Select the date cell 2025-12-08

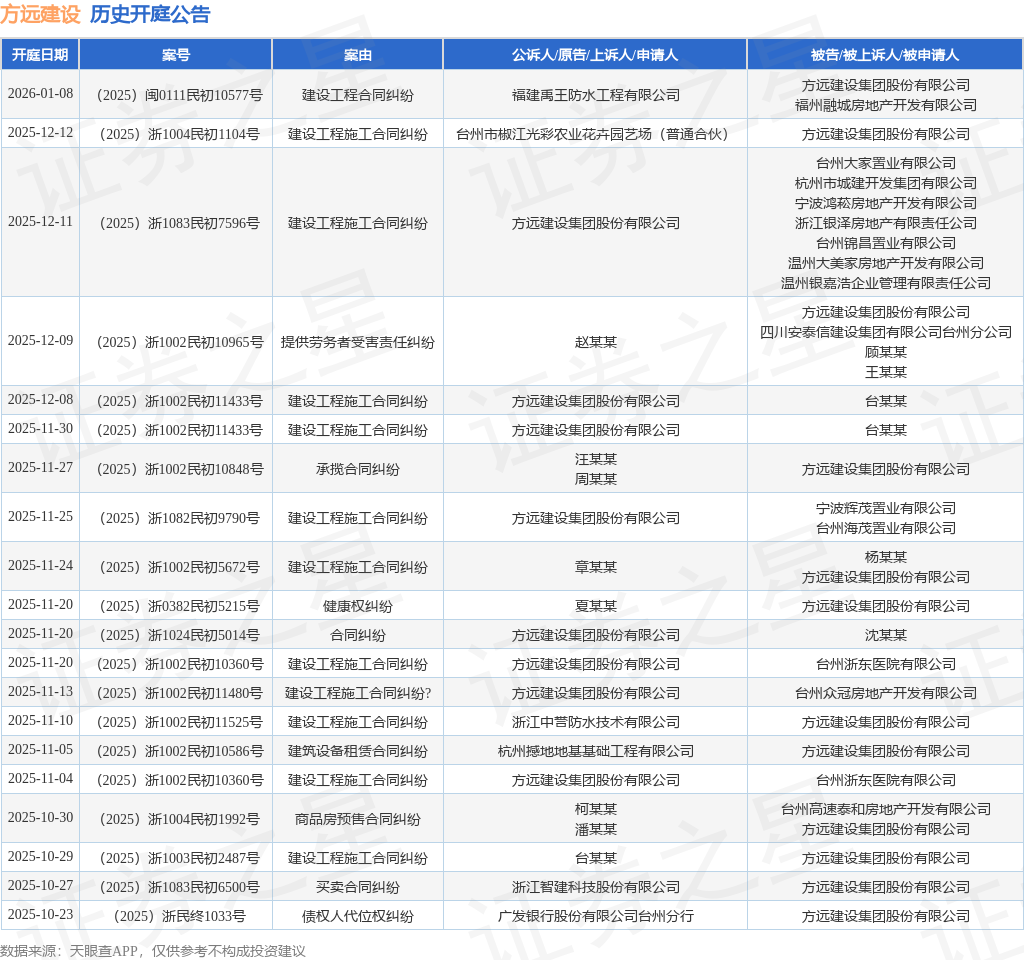coord(40,399)
